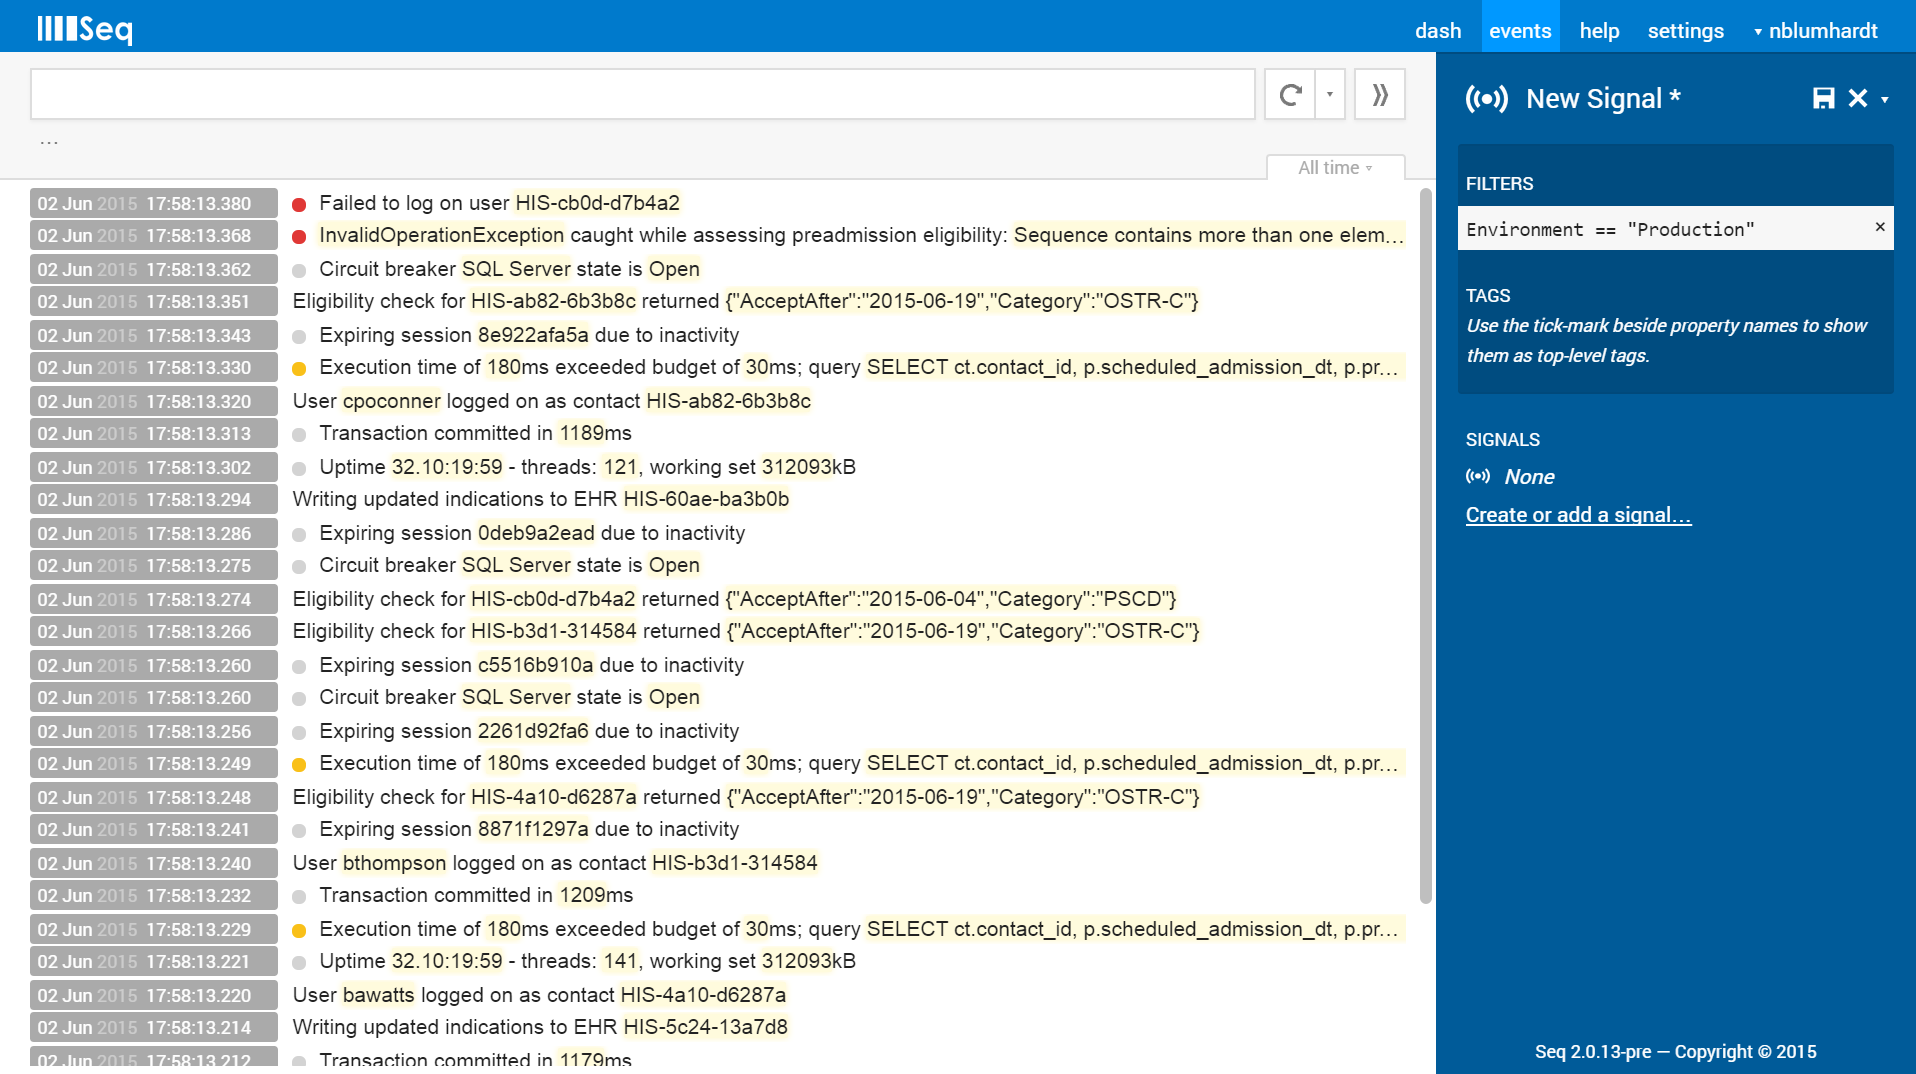
Task: Click grey dot on Expiring session c5516b910a
Action: [x=298, y=667]
